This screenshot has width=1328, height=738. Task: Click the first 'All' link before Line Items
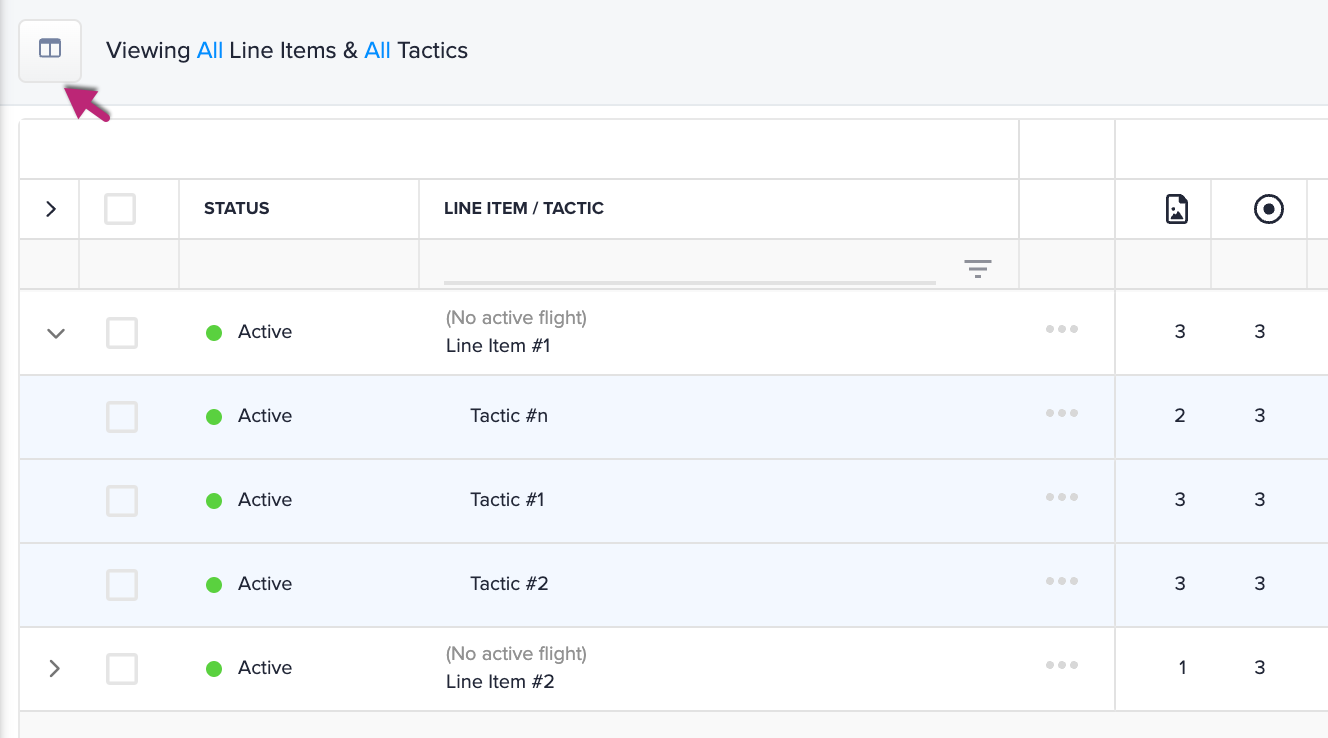pyautogui.click(x=210, y=50)
